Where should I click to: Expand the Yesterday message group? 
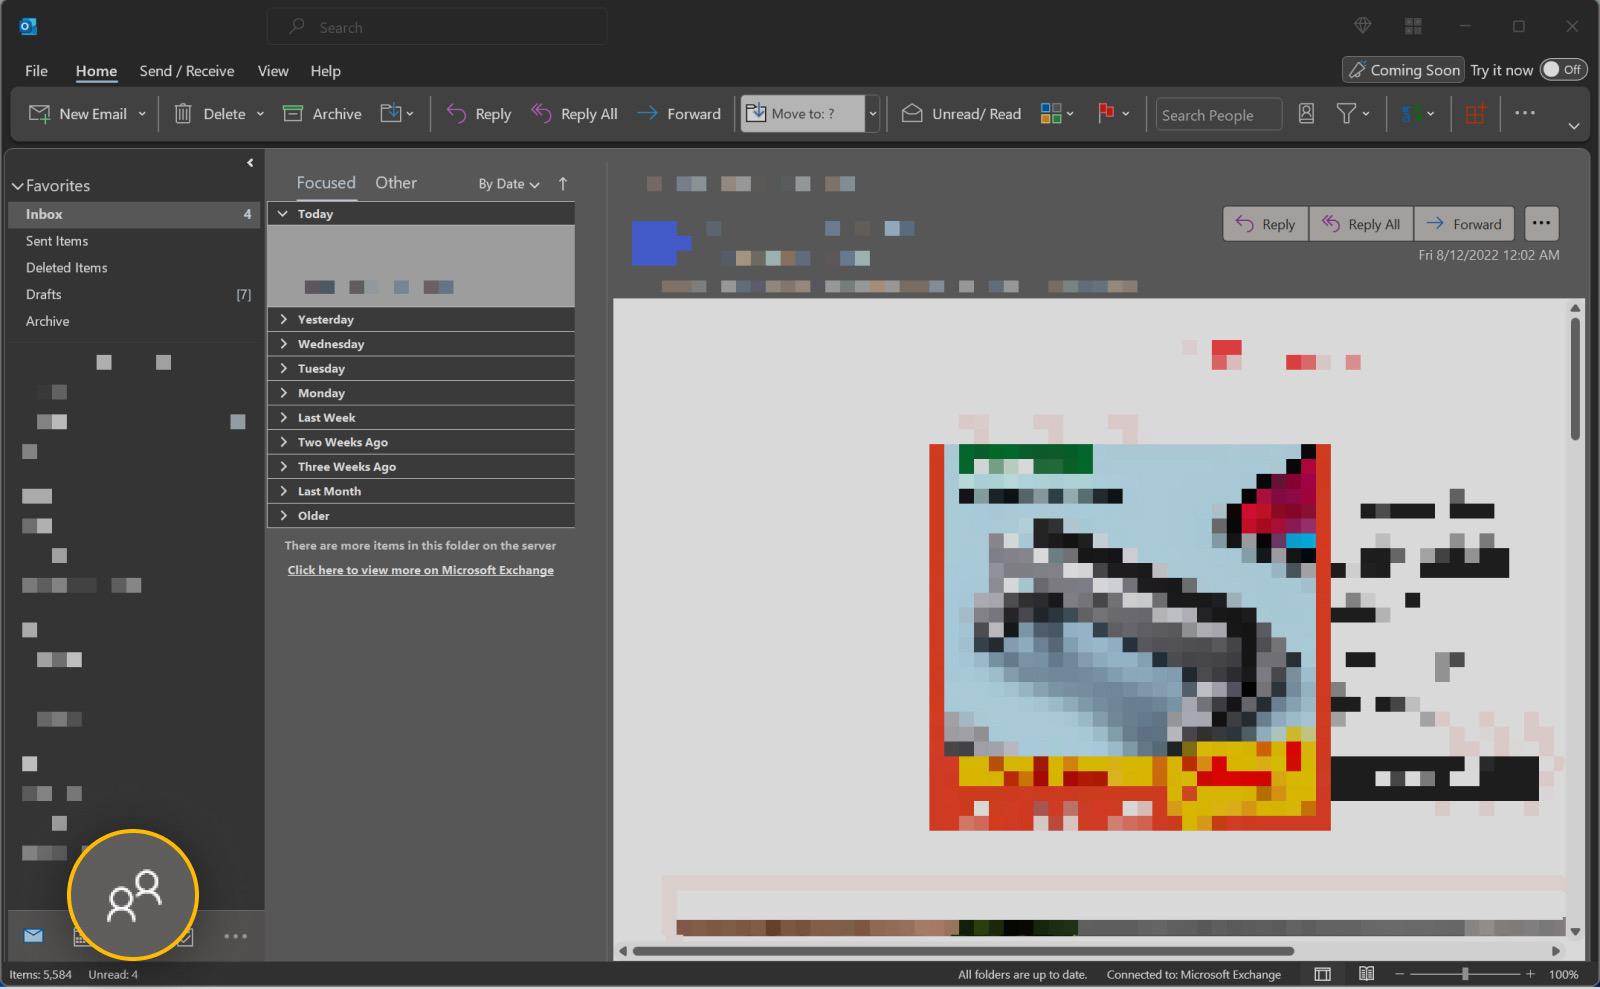[284, 320]
